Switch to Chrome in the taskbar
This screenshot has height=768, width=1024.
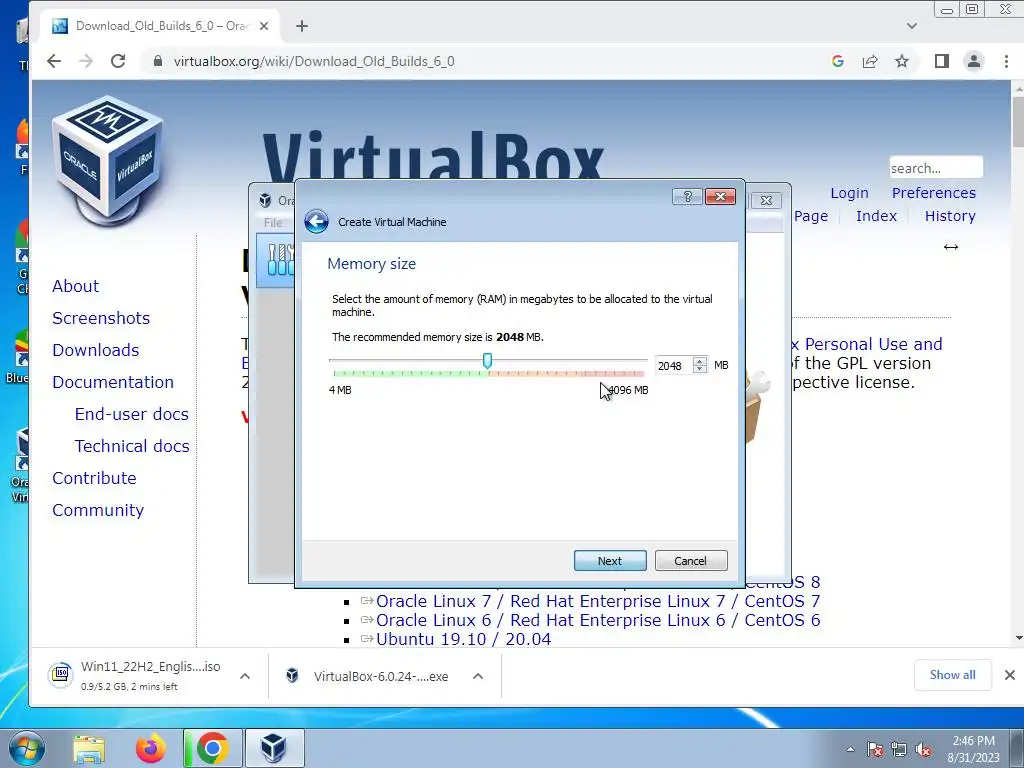[x=213, y=748]
